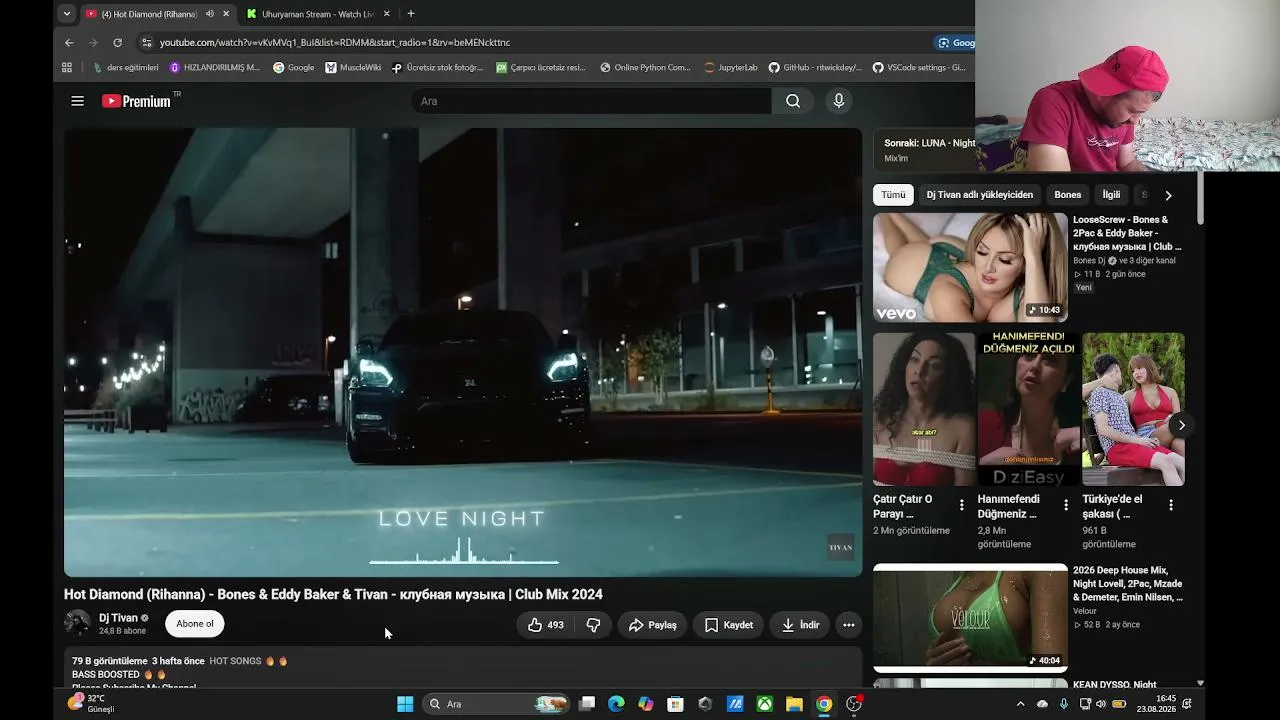Open Türkiye'de el şakası short thumbnail
Image resolution: width=1280 pixels, height=720 pixels.
(1133, 409)
